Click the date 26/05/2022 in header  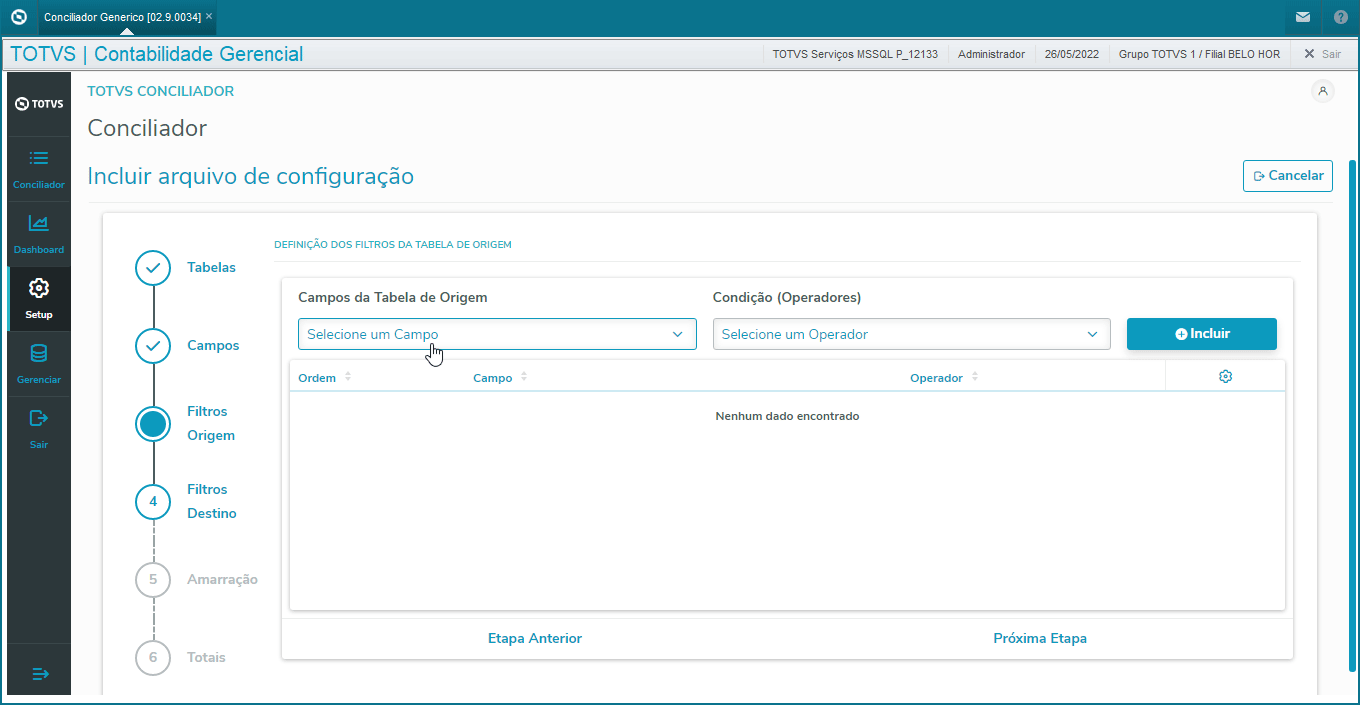click(1071, 54)
